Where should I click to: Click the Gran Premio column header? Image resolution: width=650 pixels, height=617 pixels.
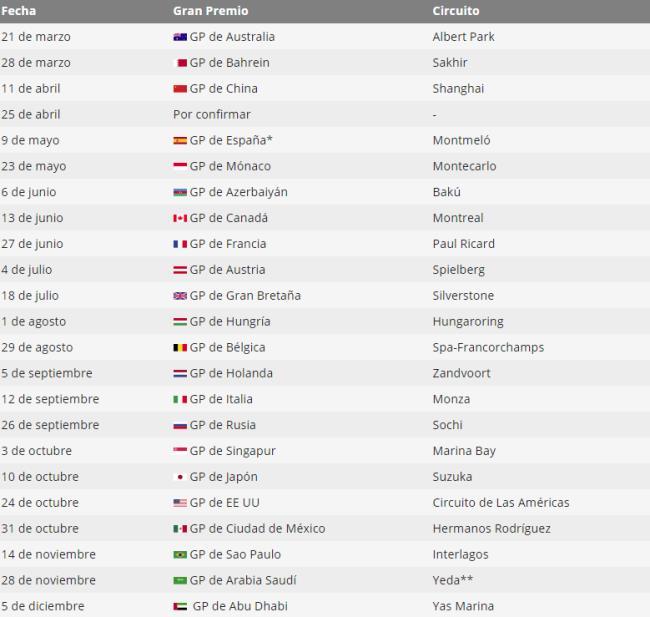210,11
